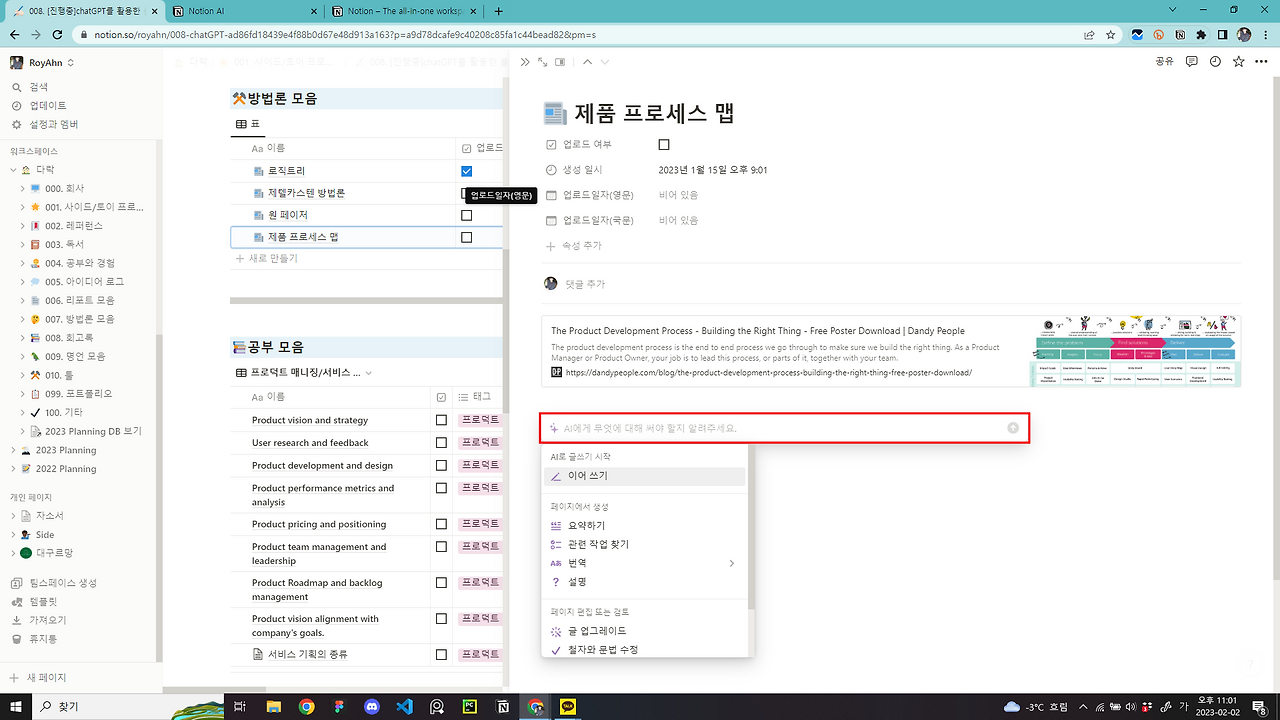Expand the 002. 레퍼런스 page

click(x=22, y=226)
